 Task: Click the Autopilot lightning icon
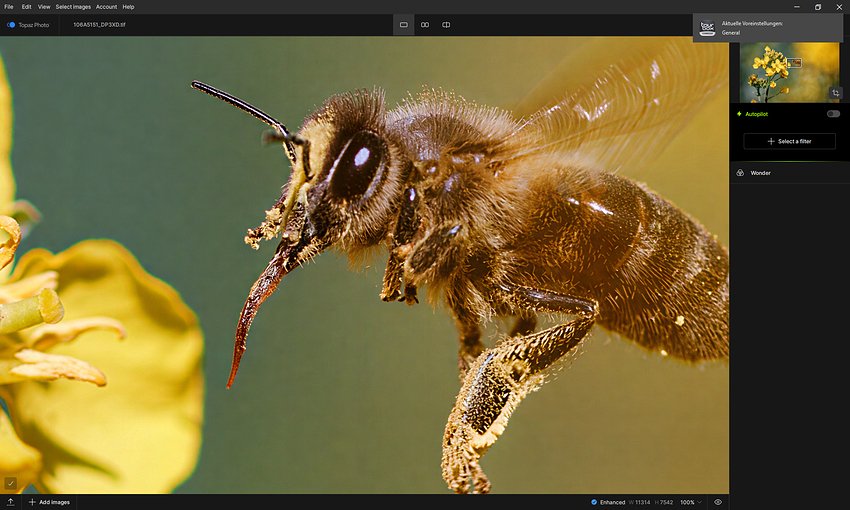739,114
